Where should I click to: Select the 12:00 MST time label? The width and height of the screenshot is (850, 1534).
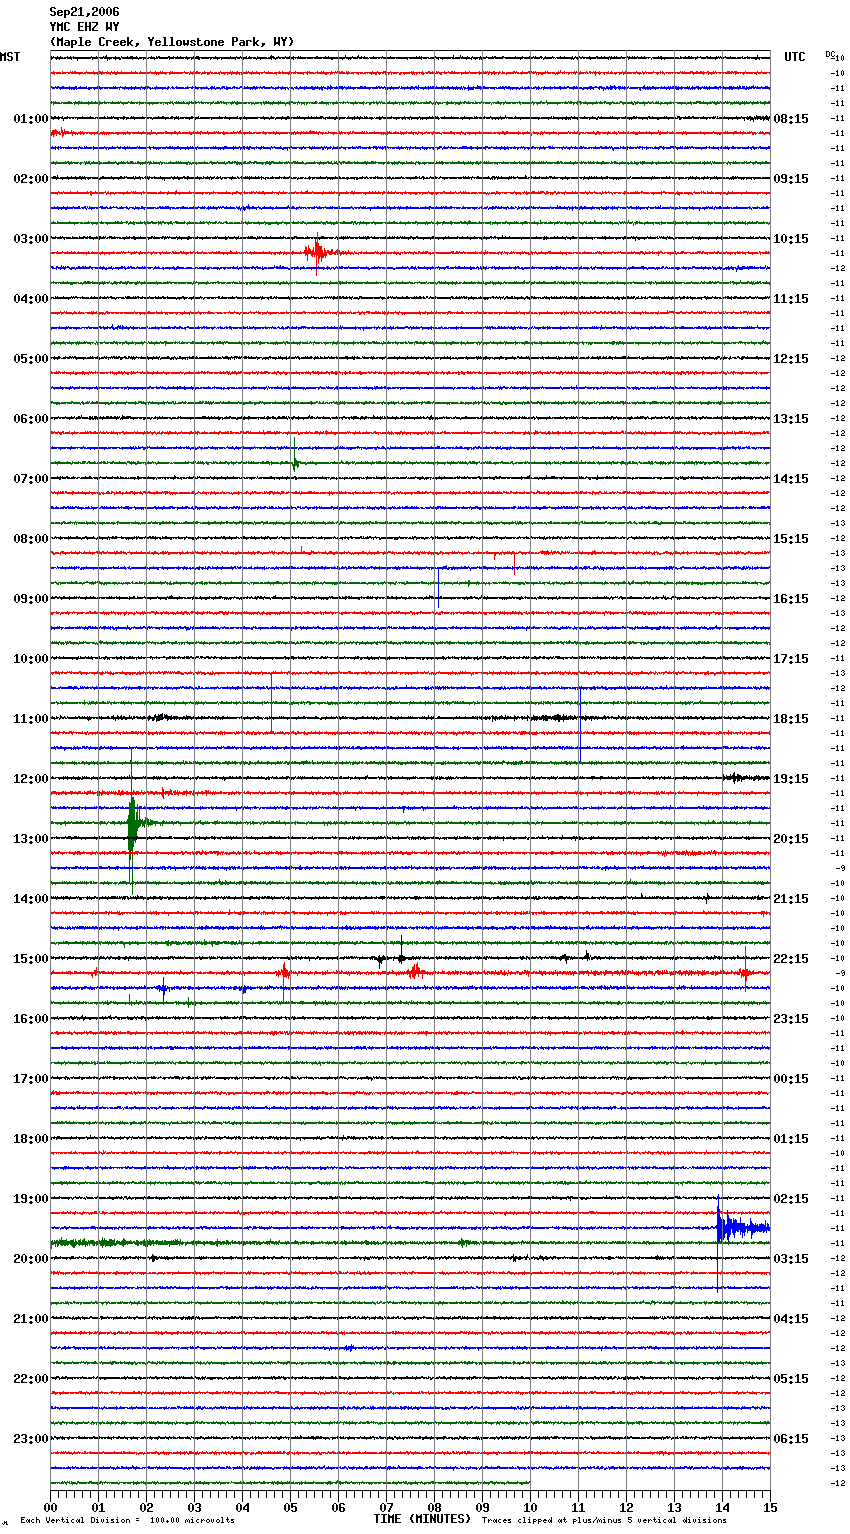(x=31, y=779)
